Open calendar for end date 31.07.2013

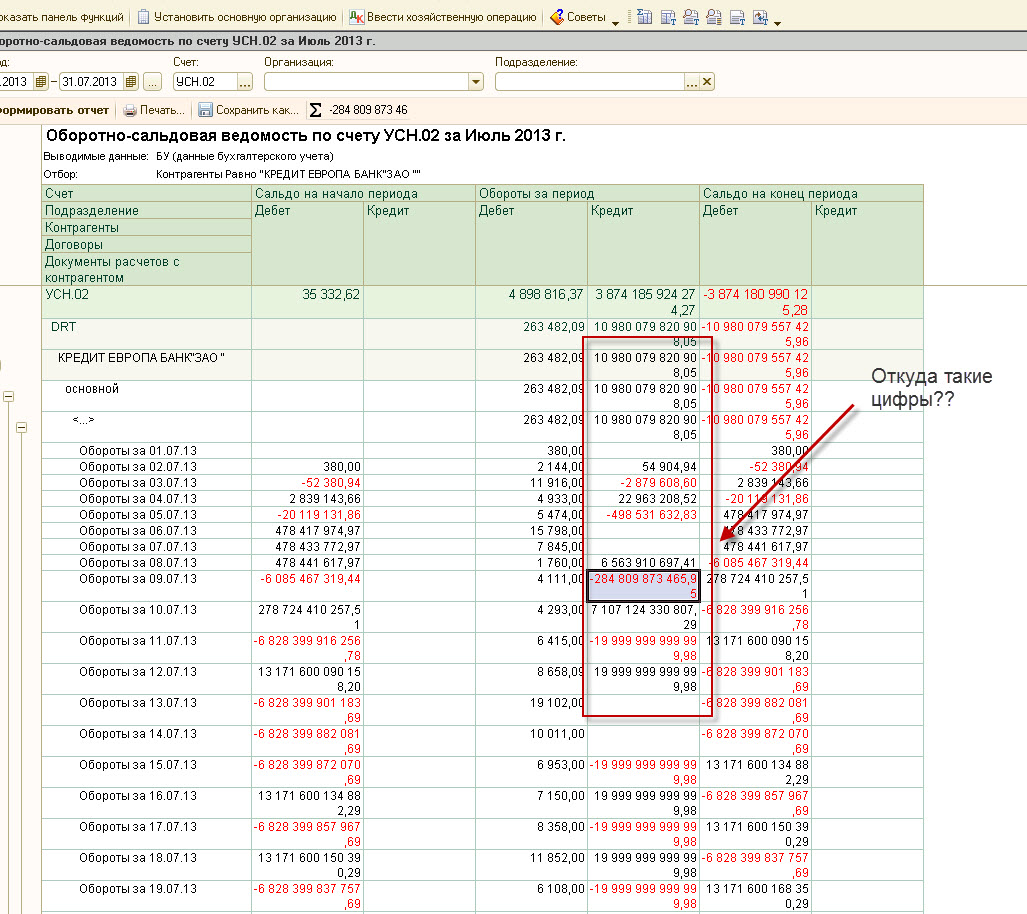point(129,82)
